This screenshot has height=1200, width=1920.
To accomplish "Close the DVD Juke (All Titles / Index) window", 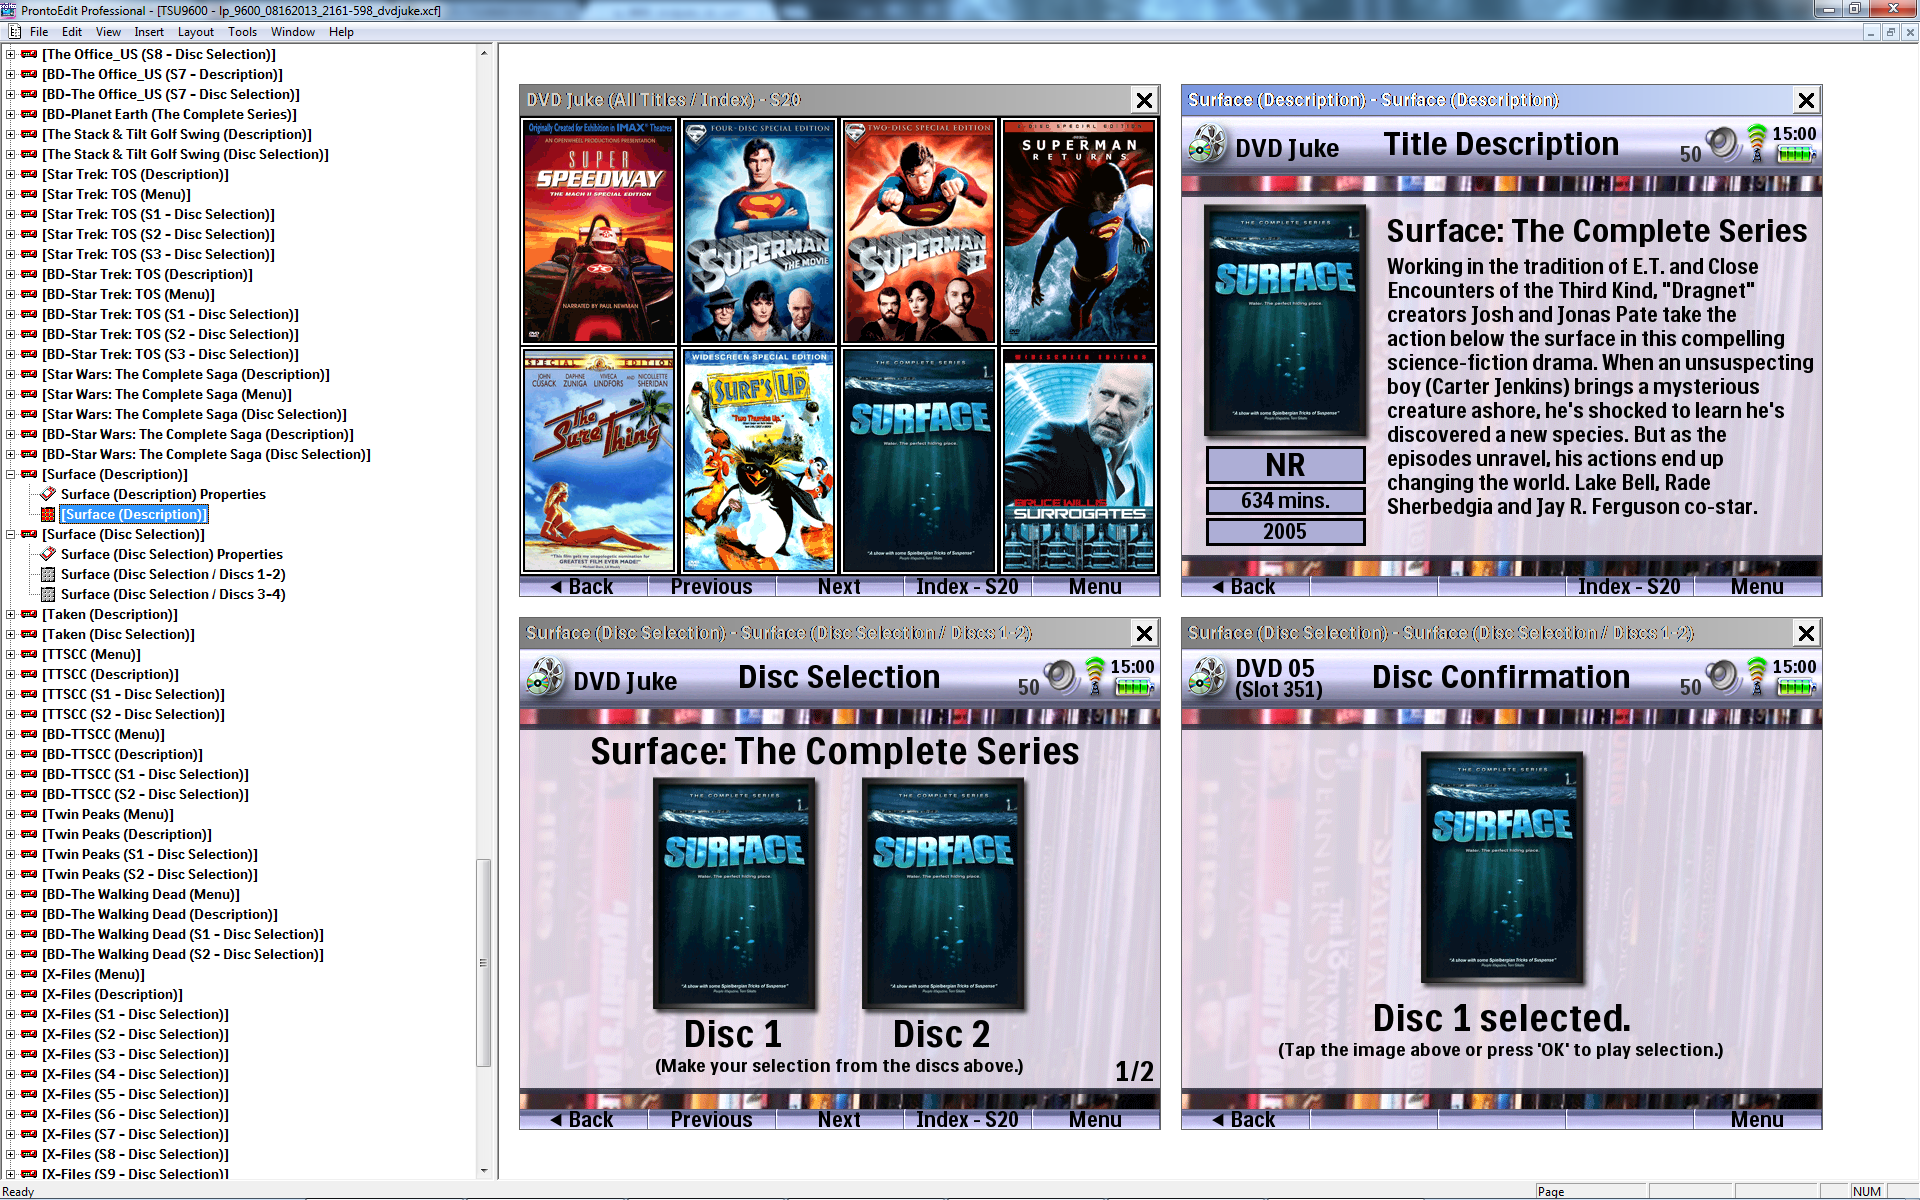I will [x=1144, y=100].
